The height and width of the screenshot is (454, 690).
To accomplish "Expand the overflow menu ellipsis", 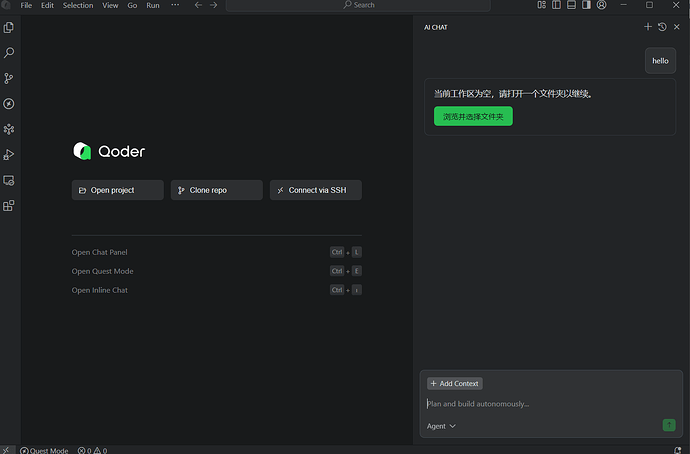I will (x=175, y=5).
